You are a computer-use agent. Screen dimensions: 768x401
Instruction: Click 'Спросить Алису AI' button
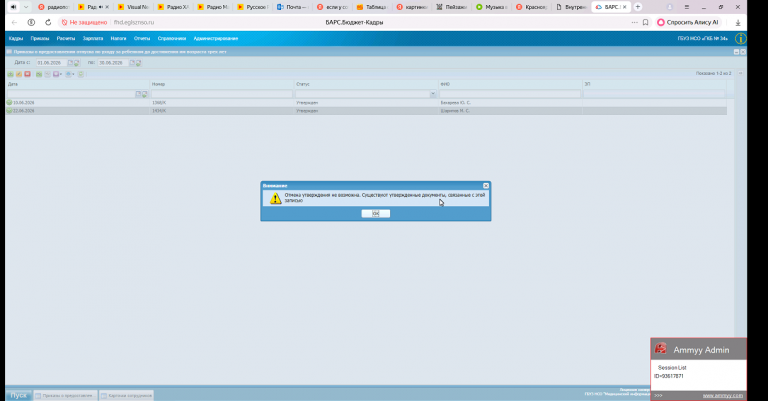(x=688, y=23)
